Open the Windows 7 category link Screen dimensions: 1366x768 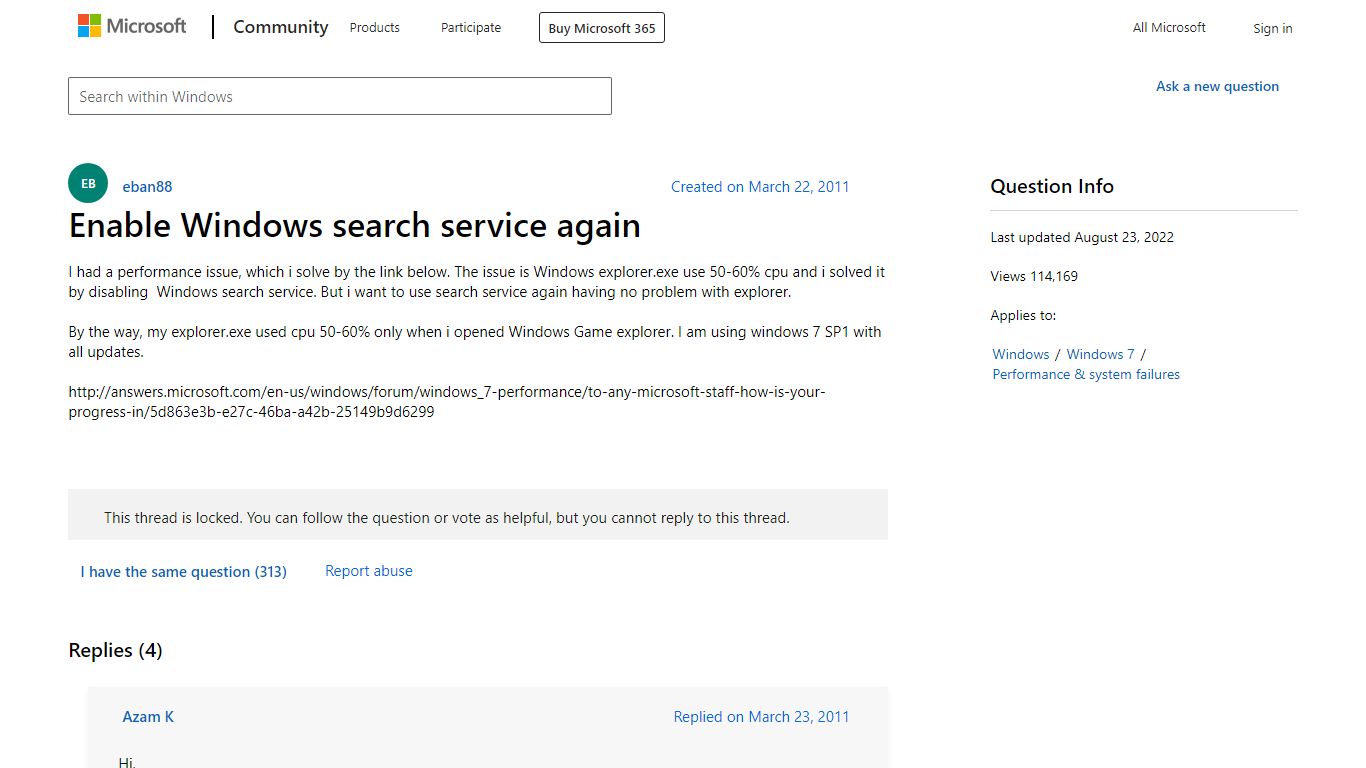point(1100,354)
